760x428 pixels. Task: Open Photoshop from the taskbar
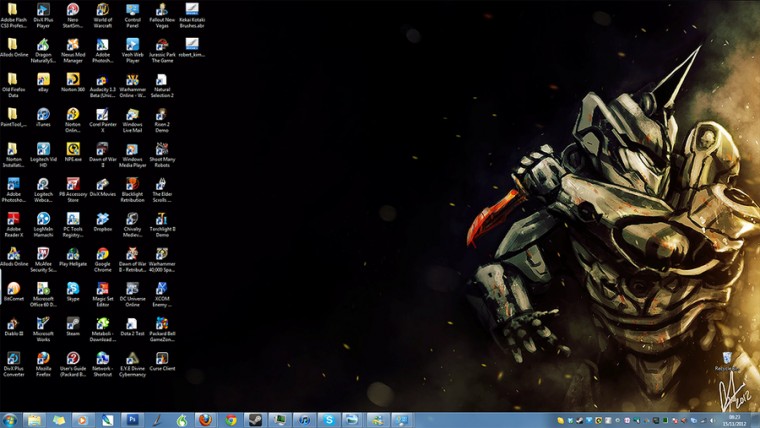[132, 420]
